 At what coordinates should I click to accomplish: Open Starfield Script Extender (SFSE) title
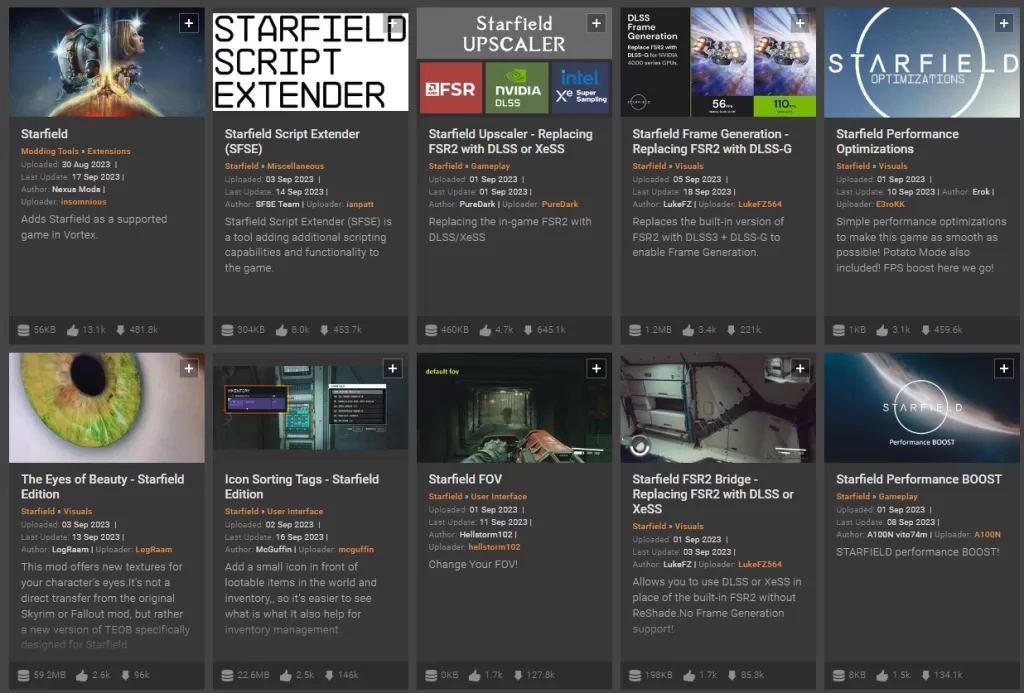[x=292, y=141]
